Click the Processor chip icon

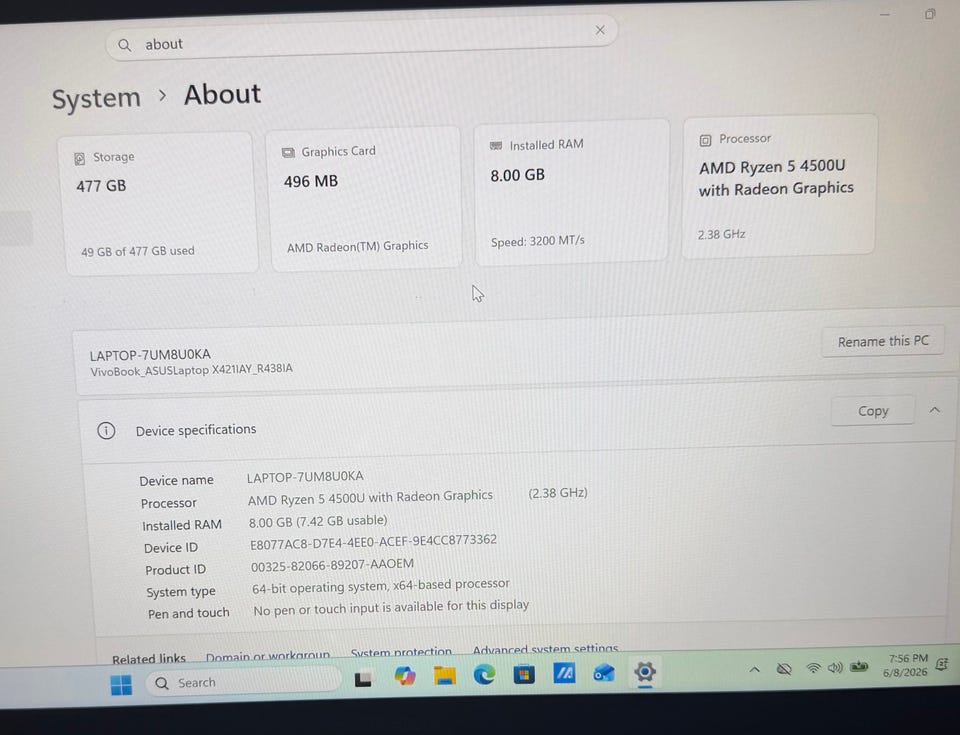[705, 141]
